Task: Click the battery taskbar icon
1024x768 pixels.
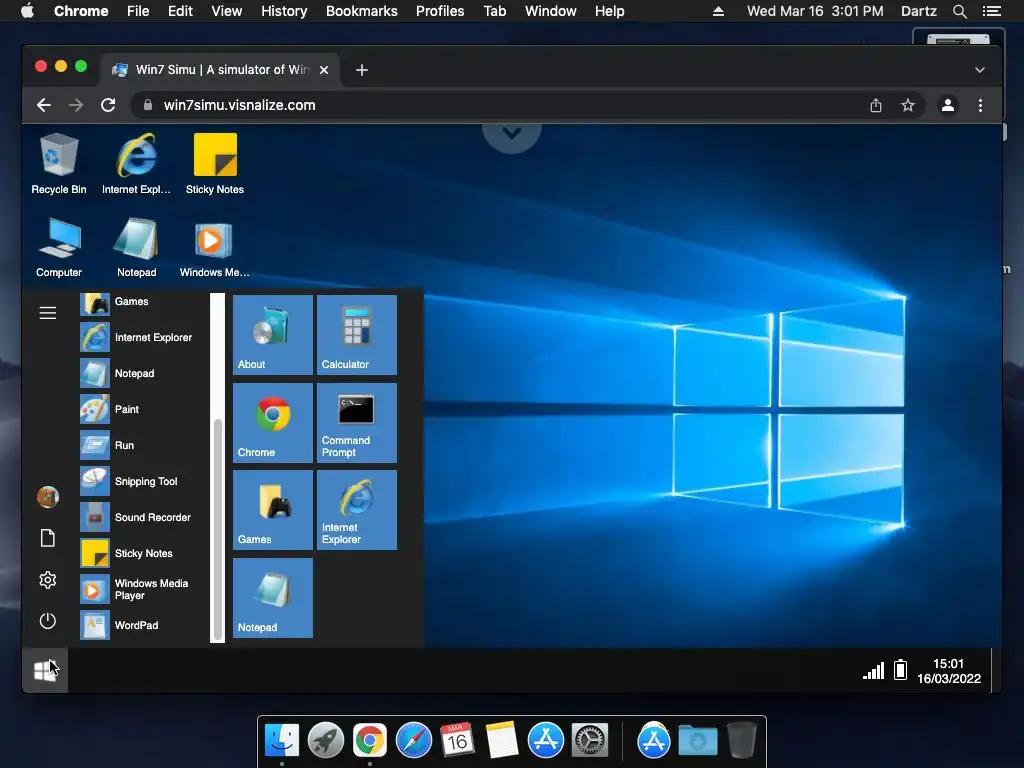Action: tap(901, 670)
